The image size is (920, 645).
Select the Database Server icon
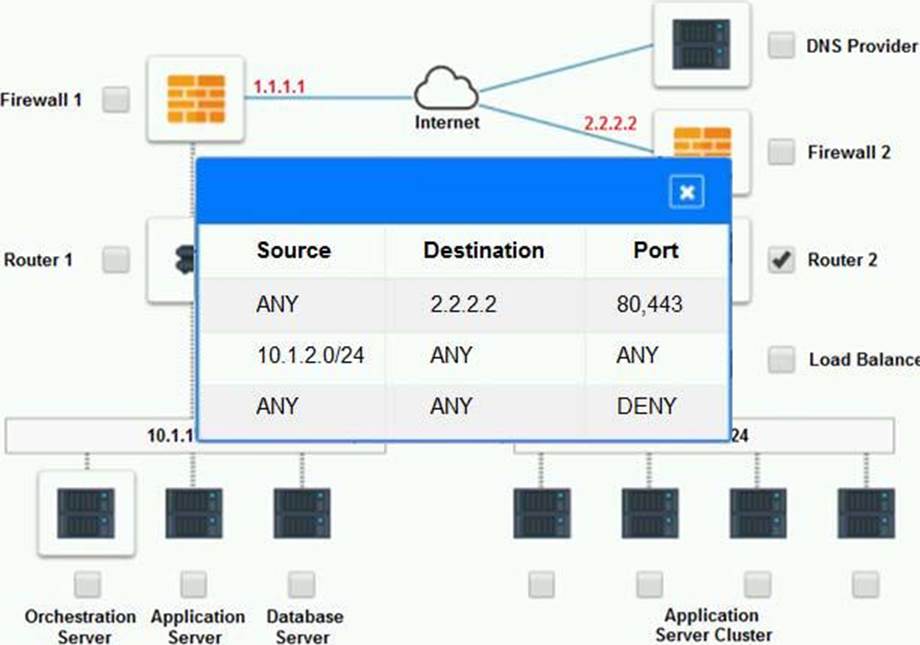point(302,513)
